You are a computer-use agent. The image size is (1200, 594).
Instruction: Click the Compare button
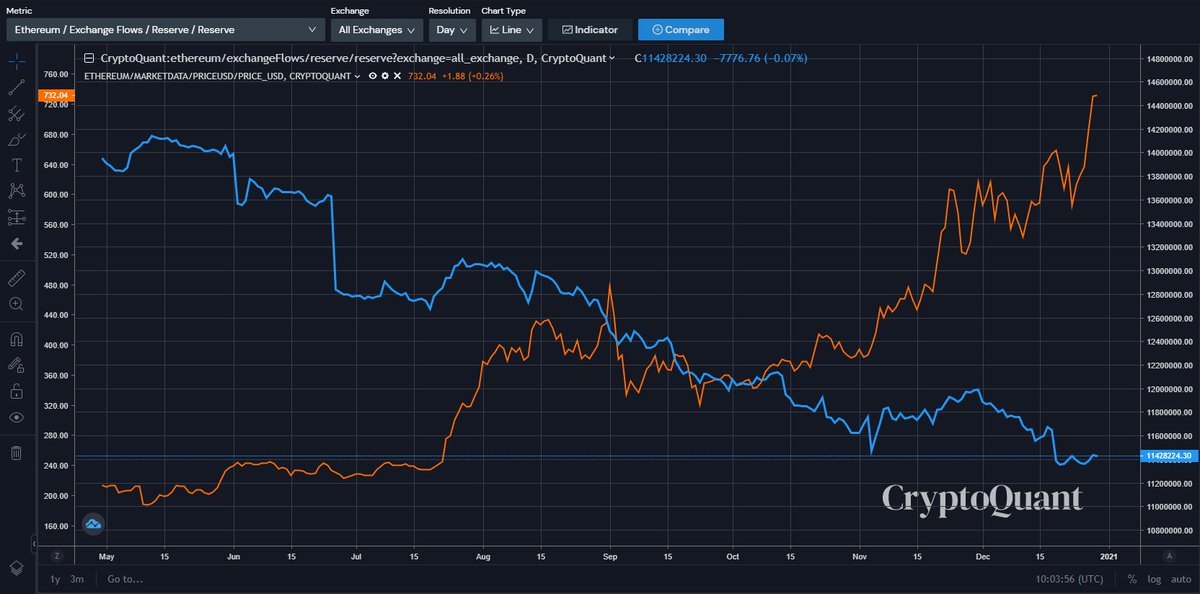click(681, 29)
